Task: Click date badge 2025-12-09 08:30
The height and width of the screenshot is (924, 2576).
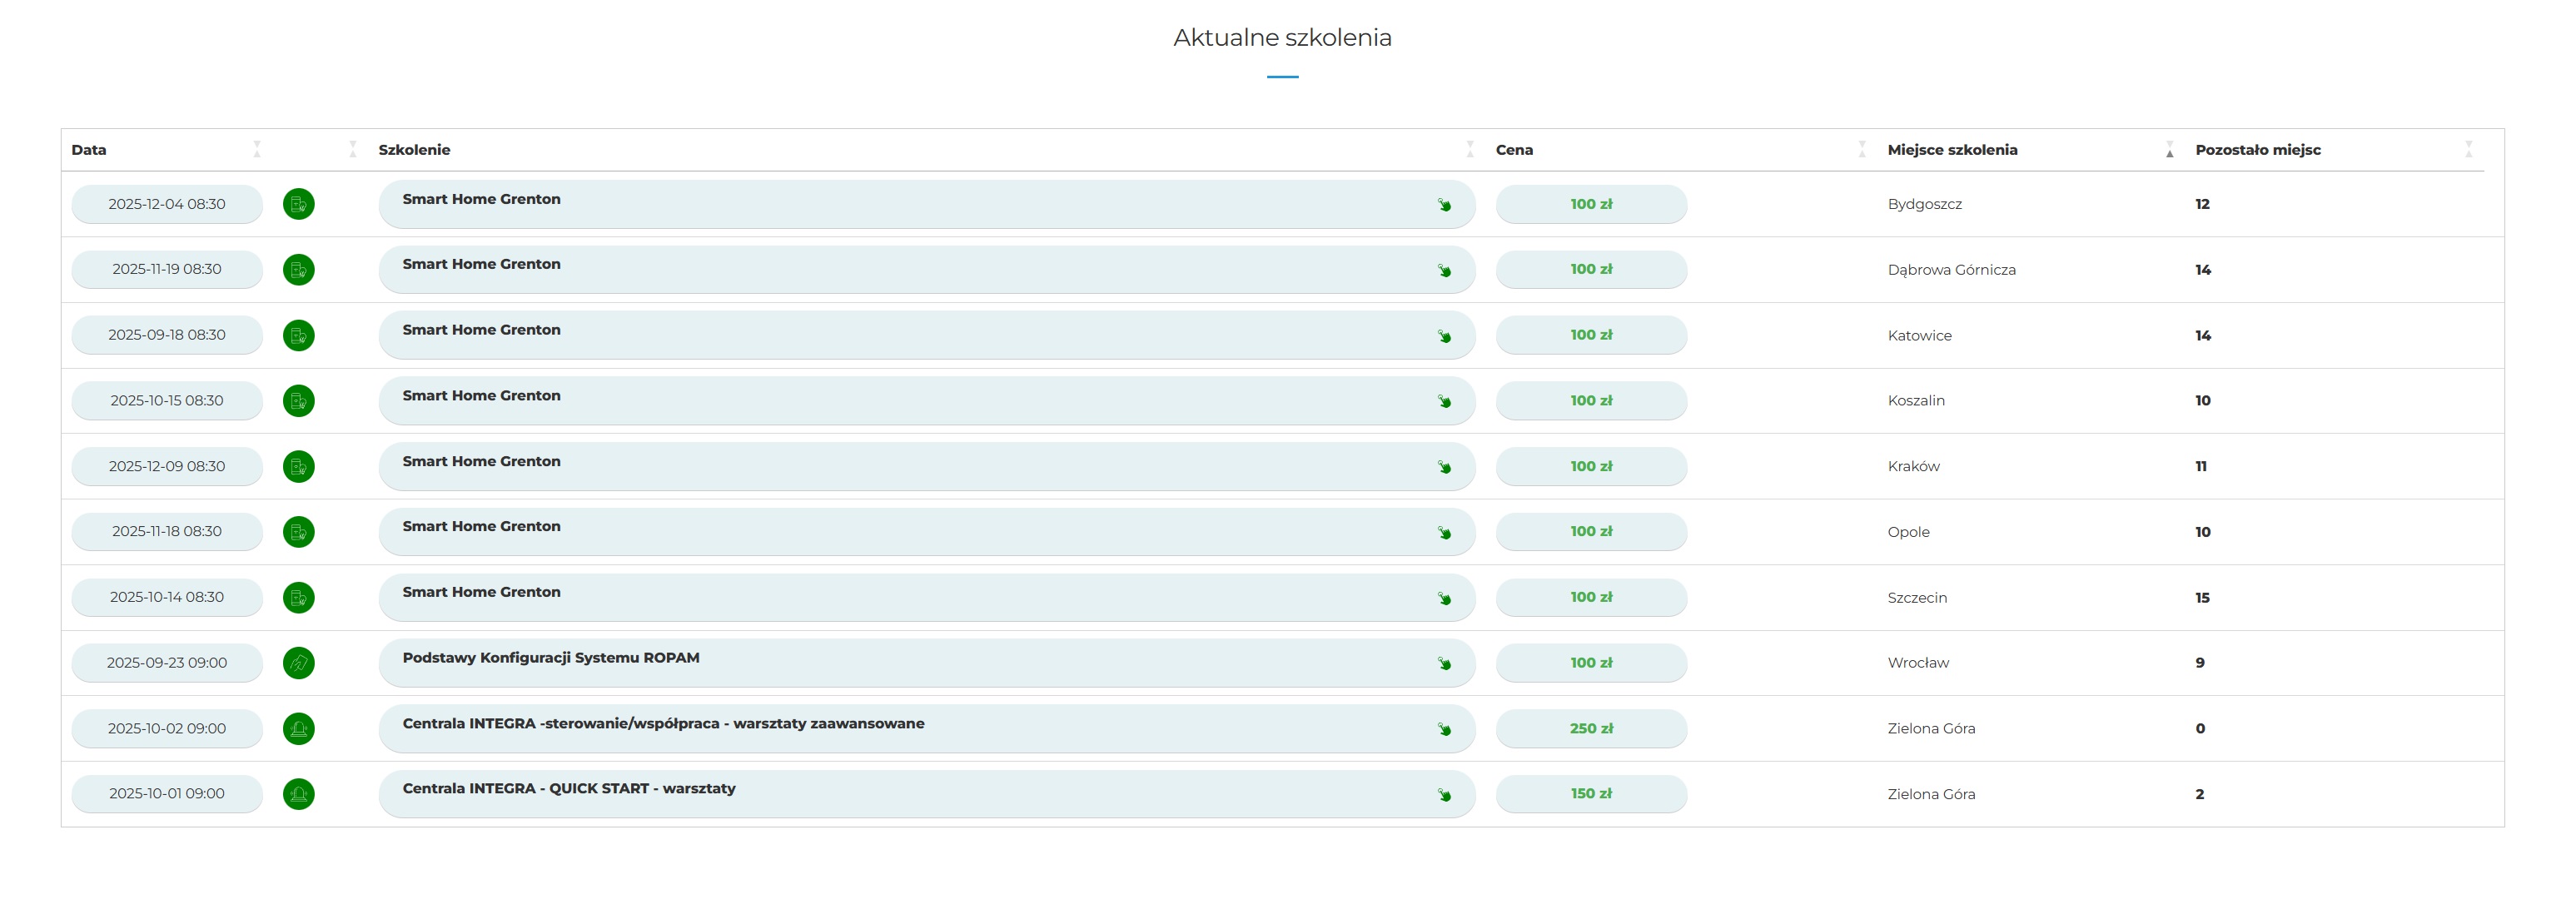Action: pyautogui.click(x=167, y=466)
